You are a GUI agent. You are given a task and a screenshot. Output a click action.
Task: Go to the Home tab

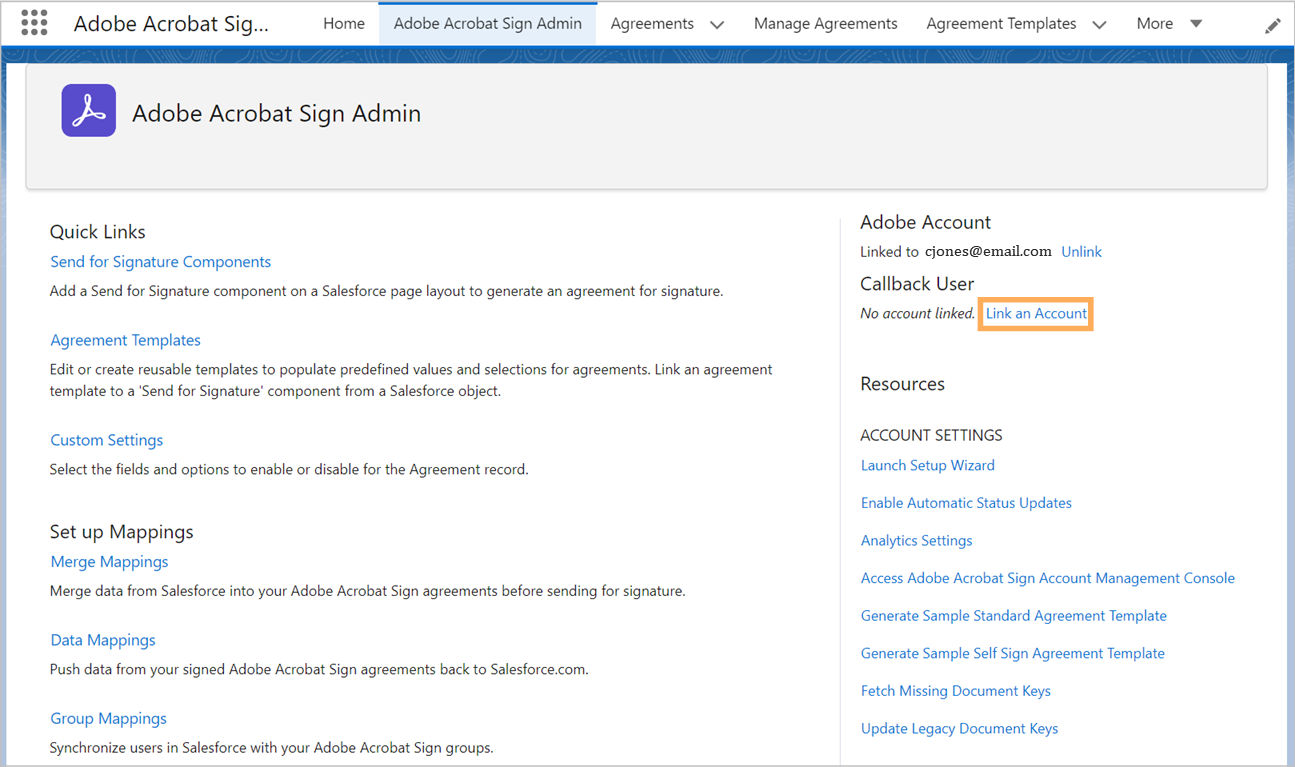344,23
